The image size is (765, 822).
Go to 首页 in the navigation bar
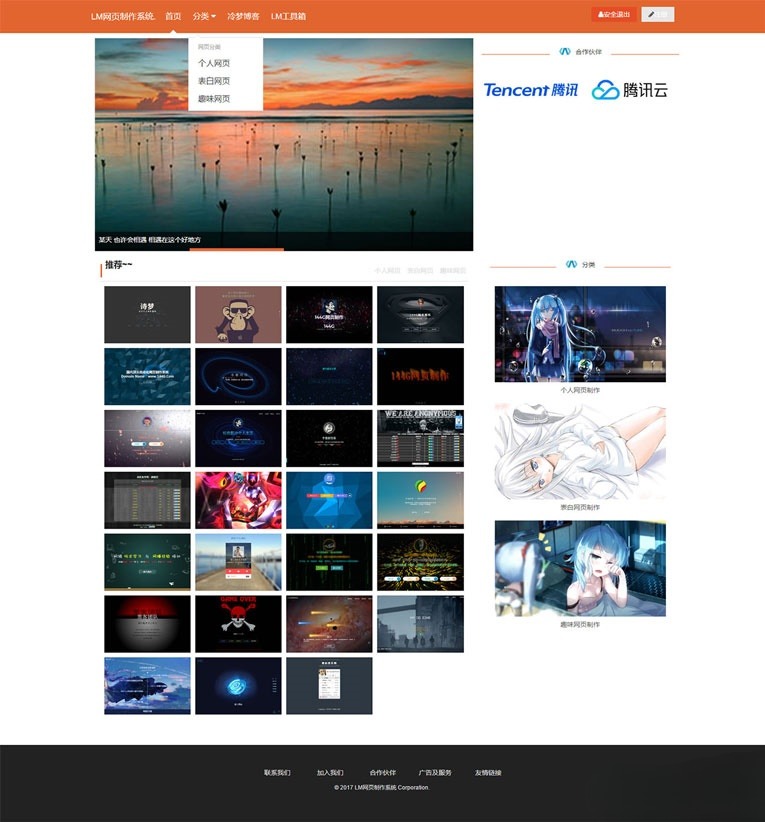click(173, 16)
